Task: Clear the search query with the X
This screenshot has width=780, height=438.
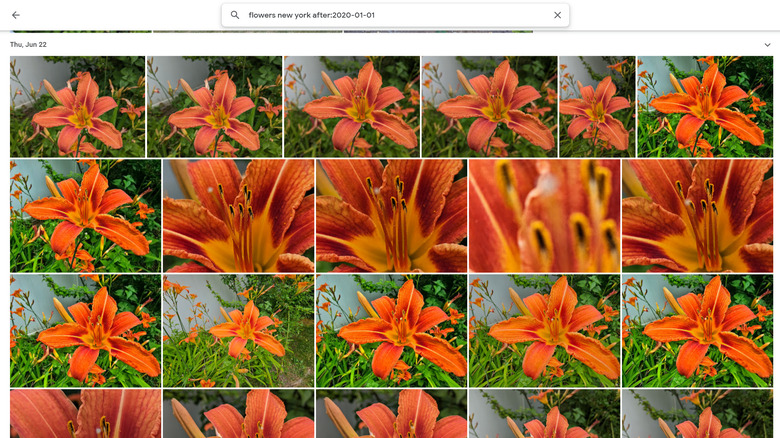Action: (x=557, y=15)
